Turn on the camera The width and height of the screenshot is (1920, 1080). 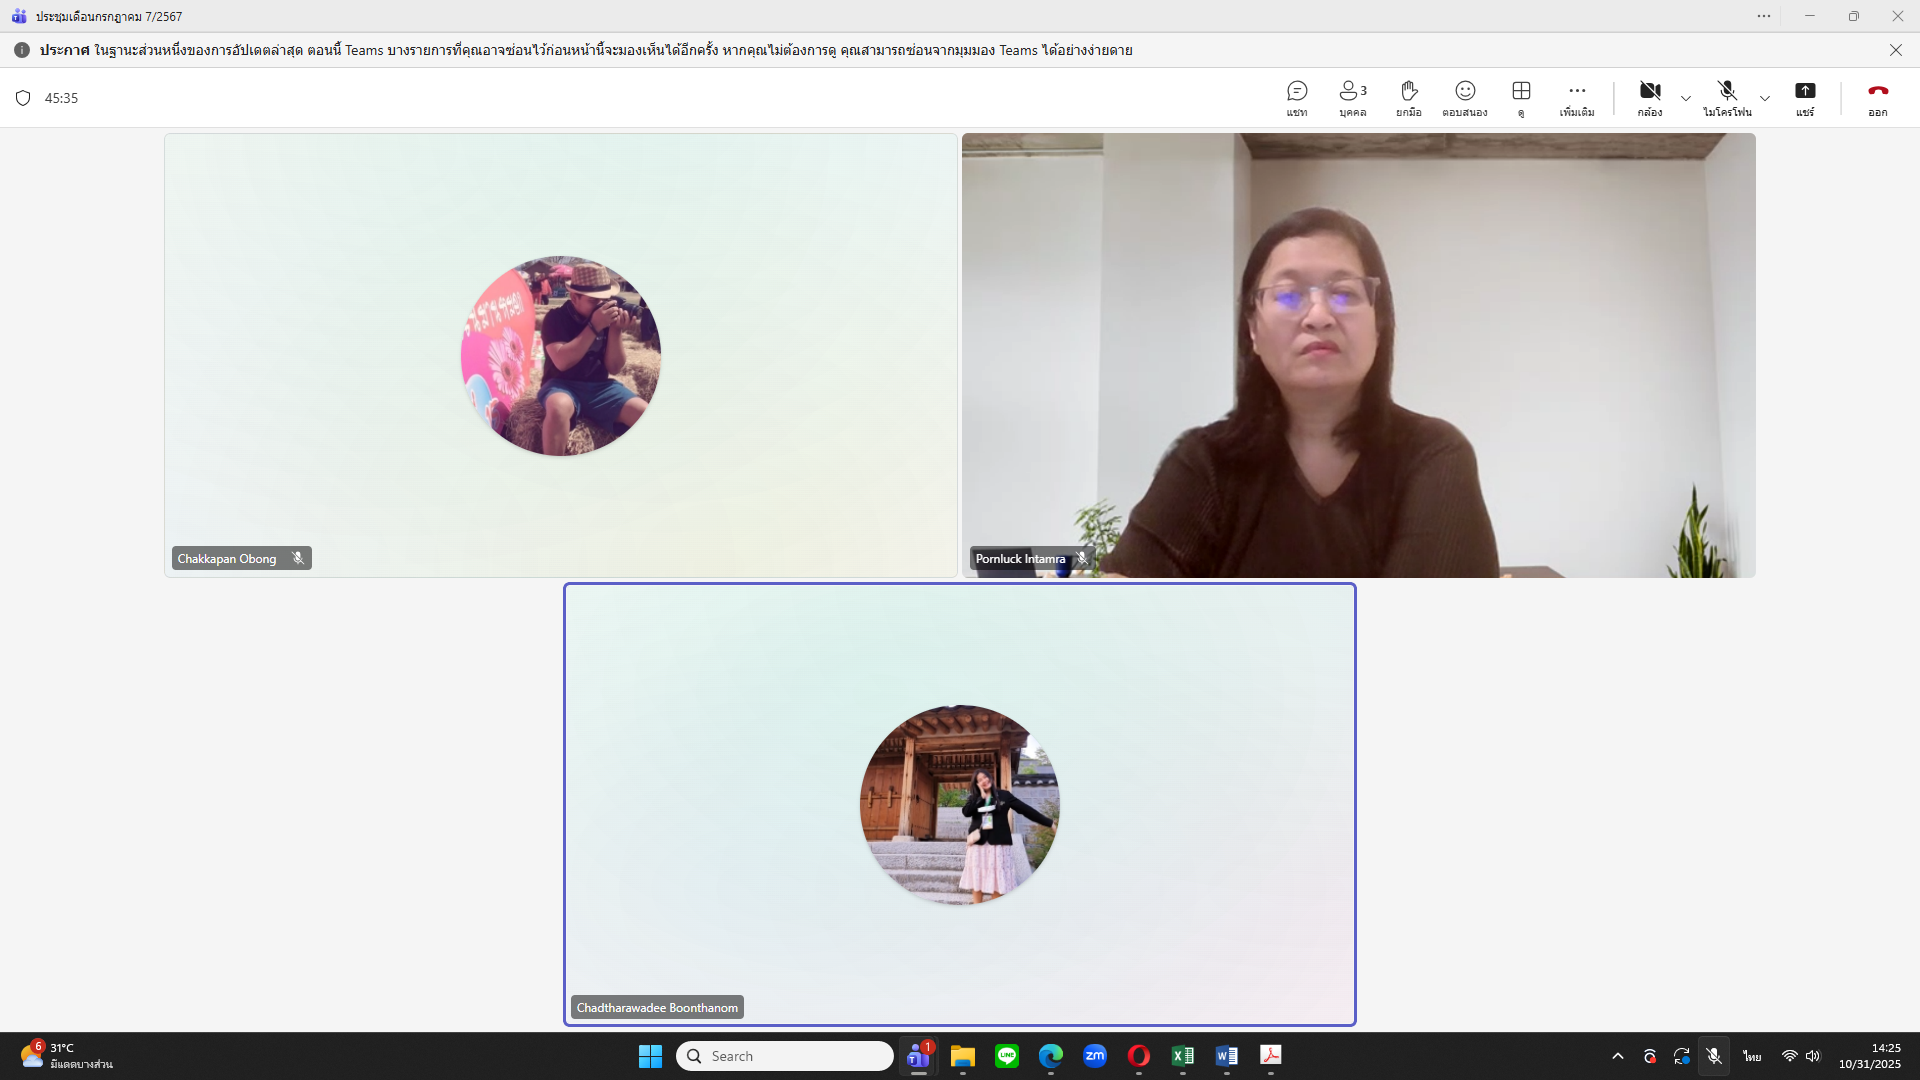click(1650, 97)
